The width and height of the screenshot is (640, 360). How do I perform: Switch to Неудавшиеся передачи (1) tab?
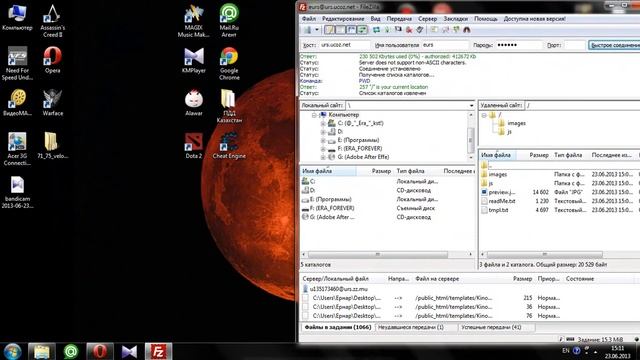coord(411,327)
